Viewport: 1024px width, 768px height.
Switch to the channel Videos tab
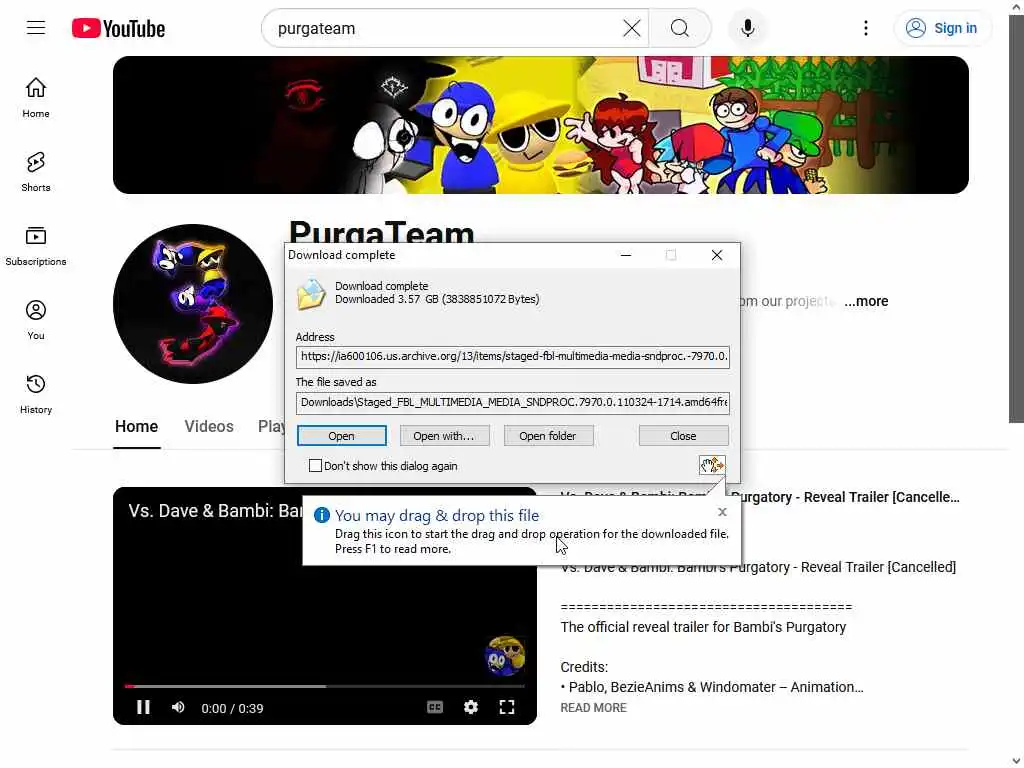(209, 426)
